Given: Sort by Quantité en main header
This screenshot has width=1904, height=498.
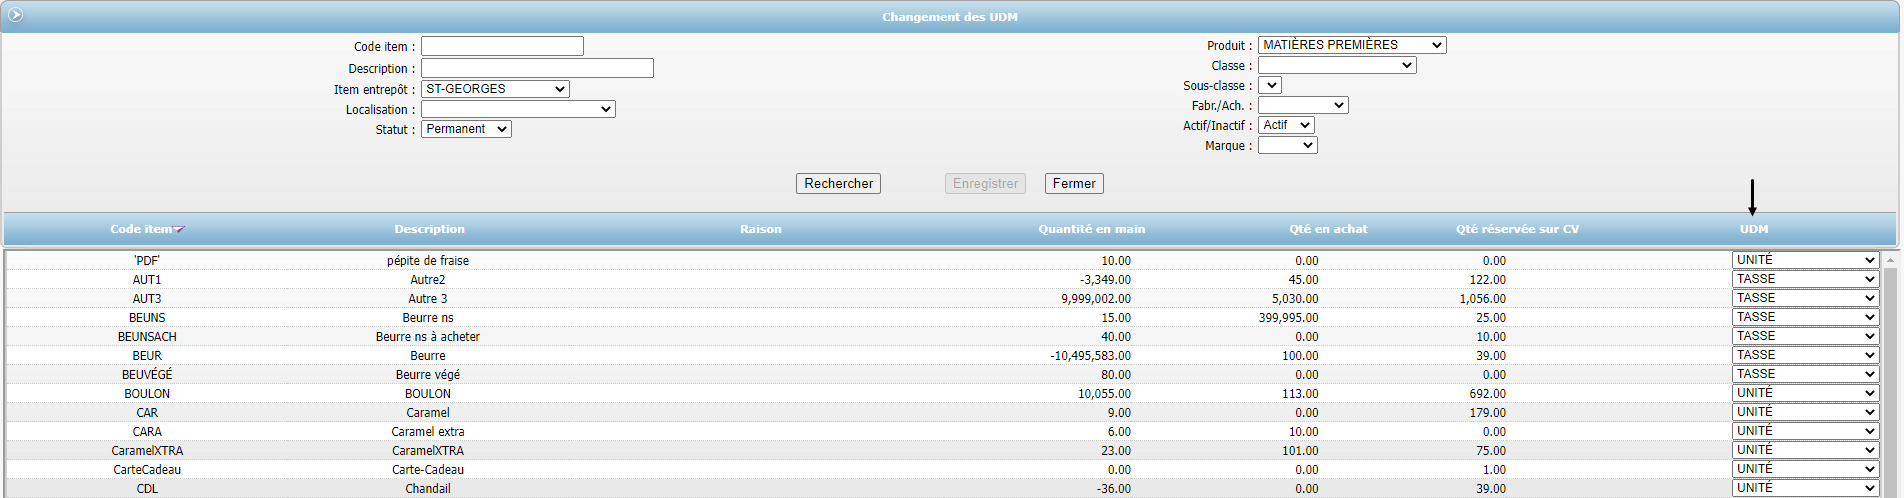Looking at the screenshot, I should [x=1091, y=229].
